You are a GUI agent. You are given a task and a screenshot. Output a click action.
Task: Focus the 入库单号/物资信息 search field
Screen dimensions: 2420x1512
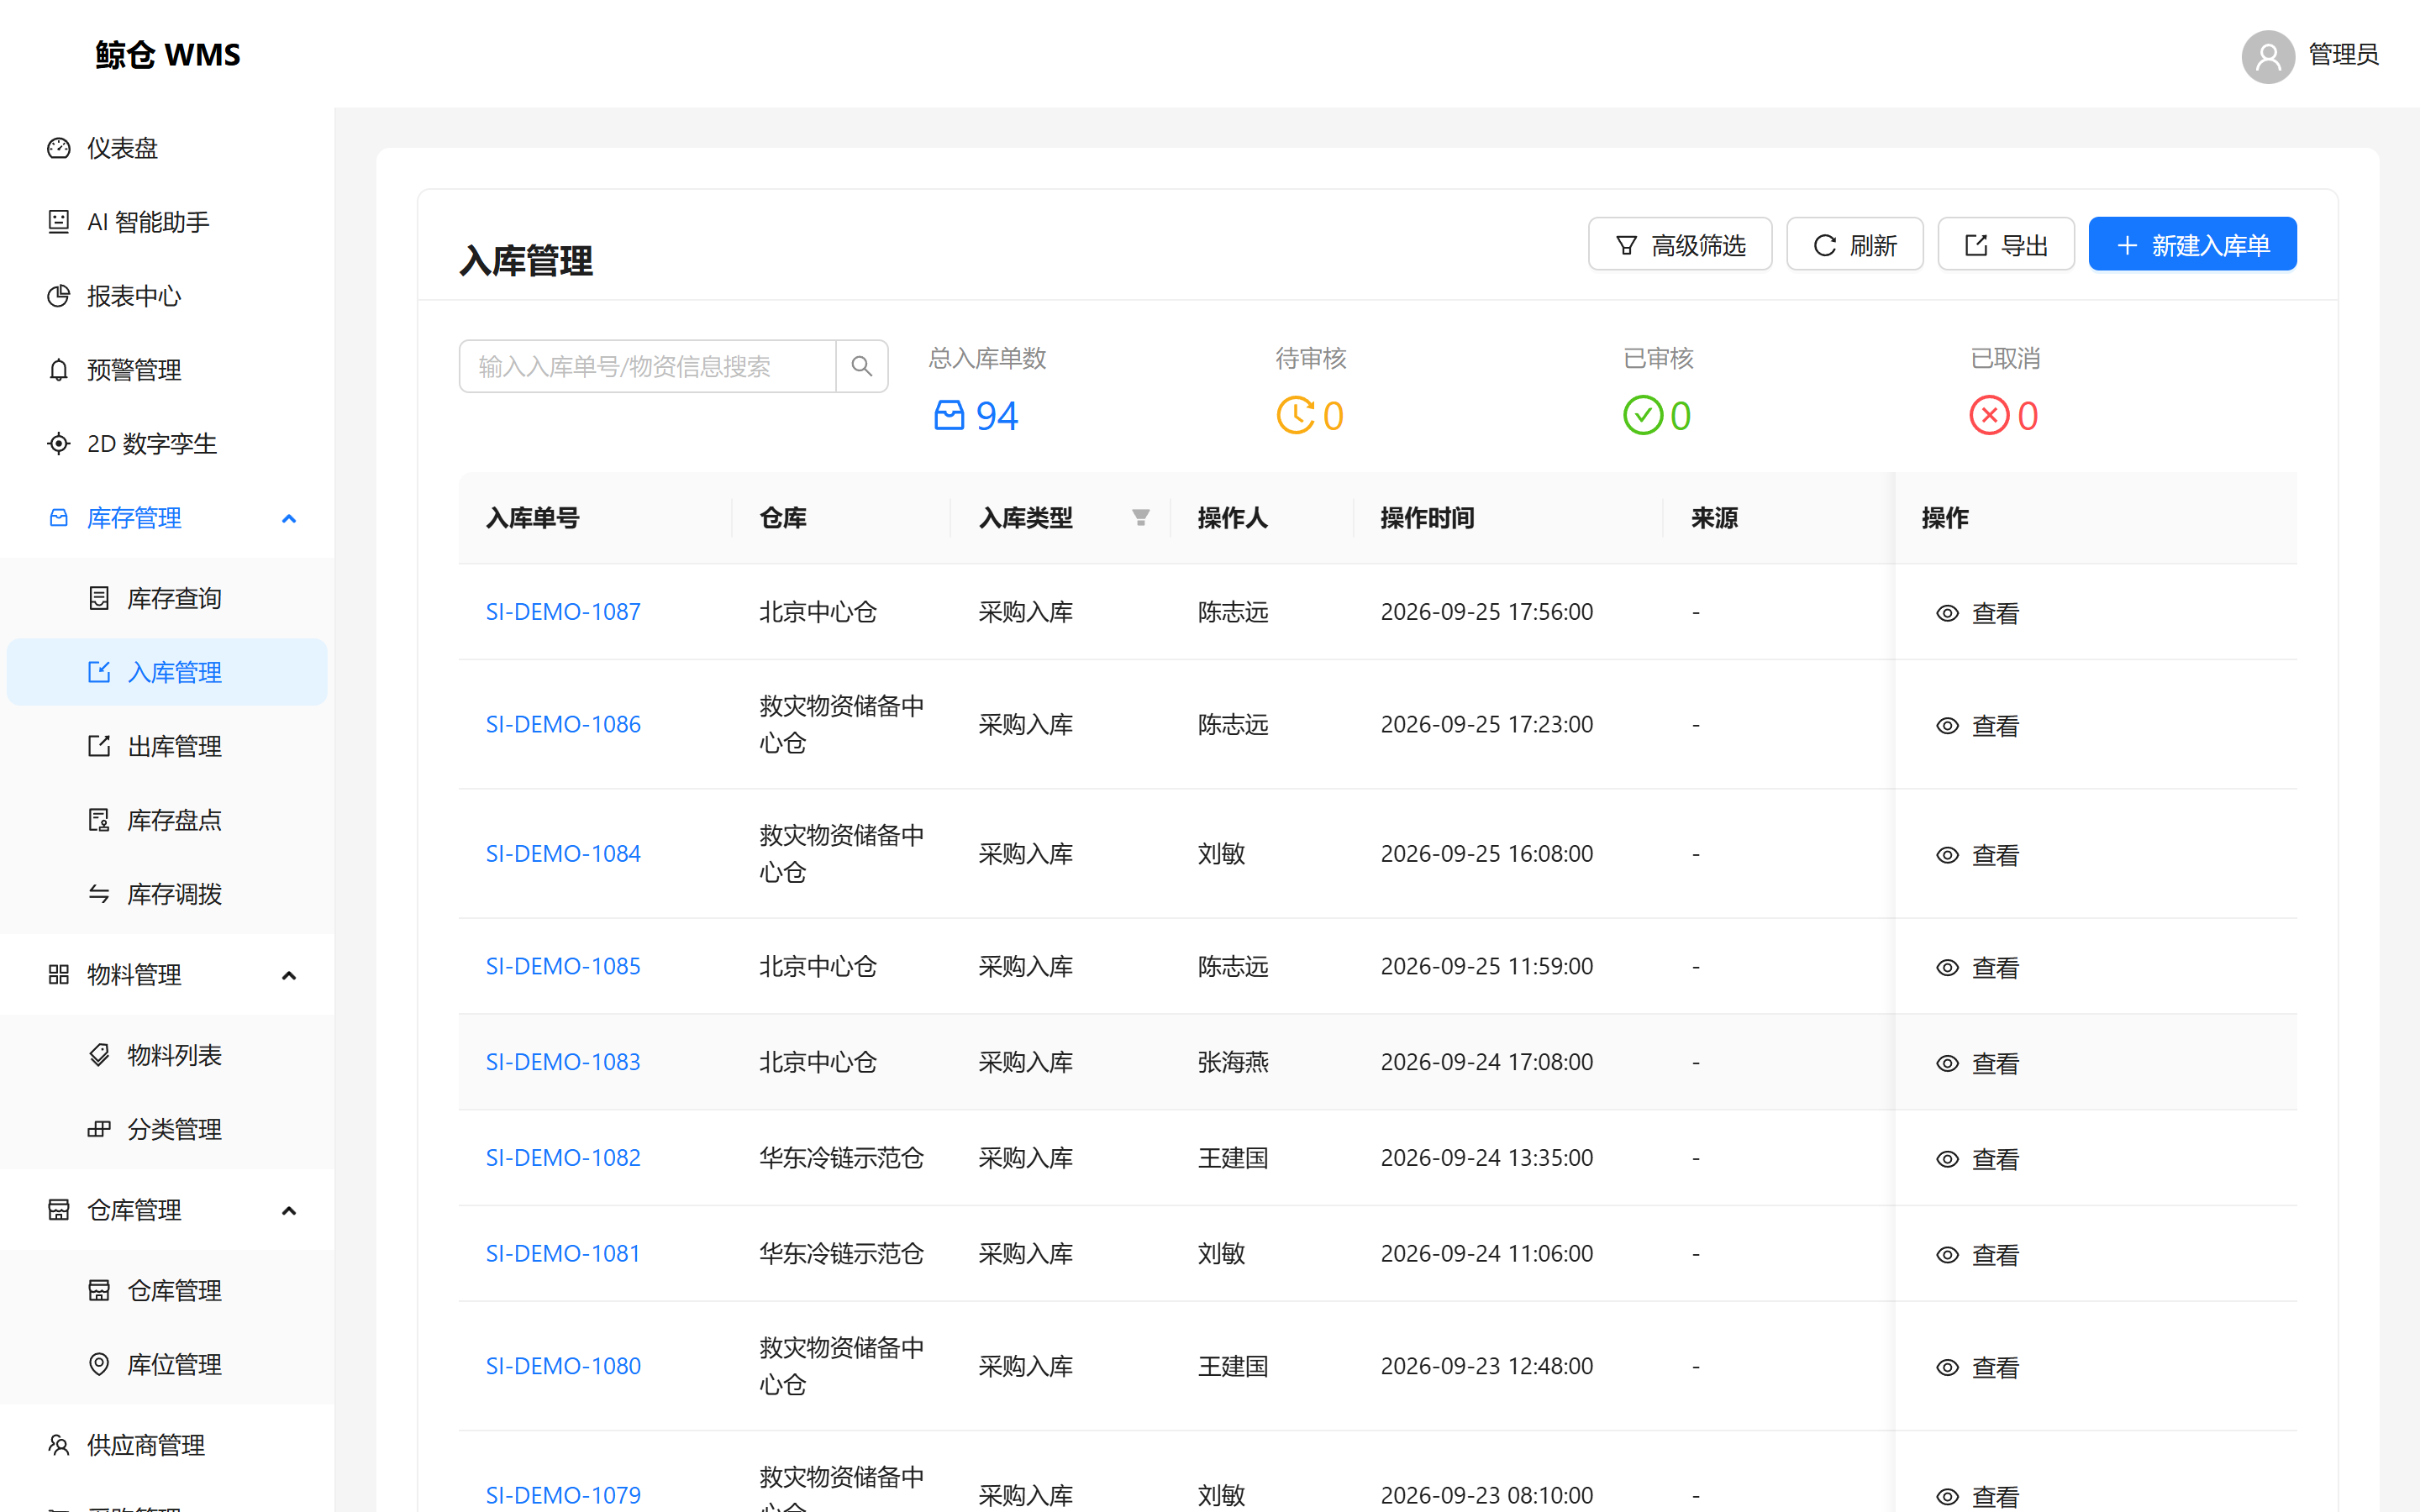coord(647,366)
